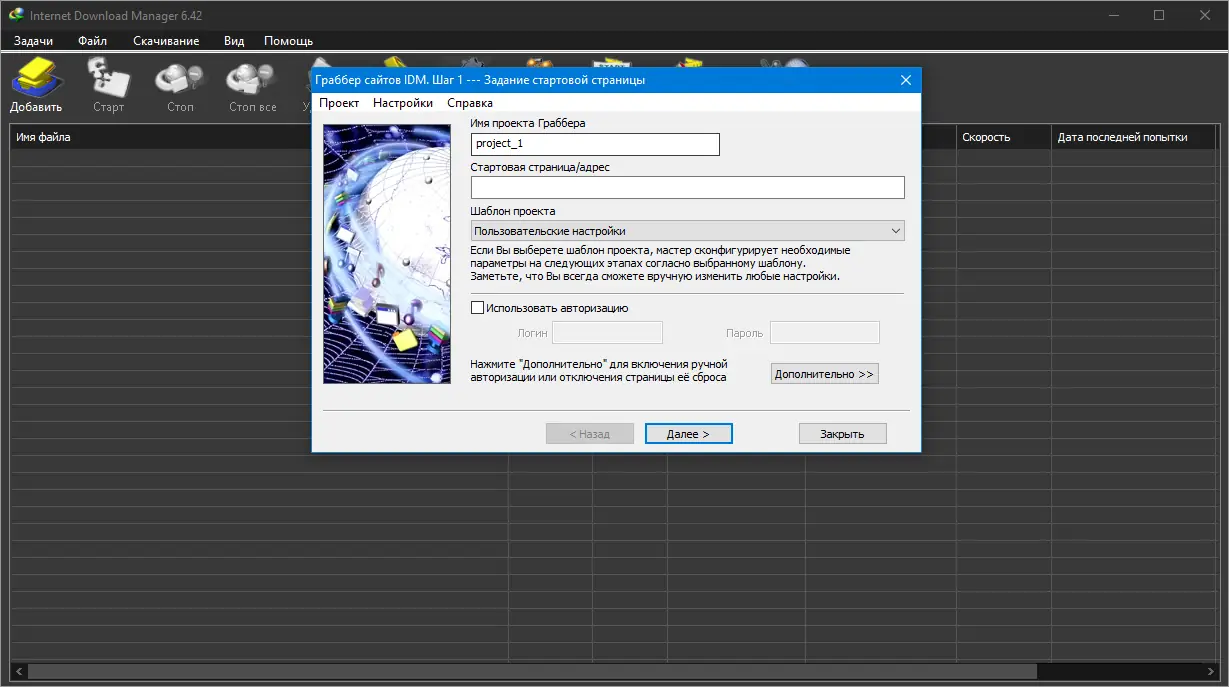Open the Проект menu in the grabber wizard
The width and height of the screenshot is (1229, 687).
pos(339,102)
